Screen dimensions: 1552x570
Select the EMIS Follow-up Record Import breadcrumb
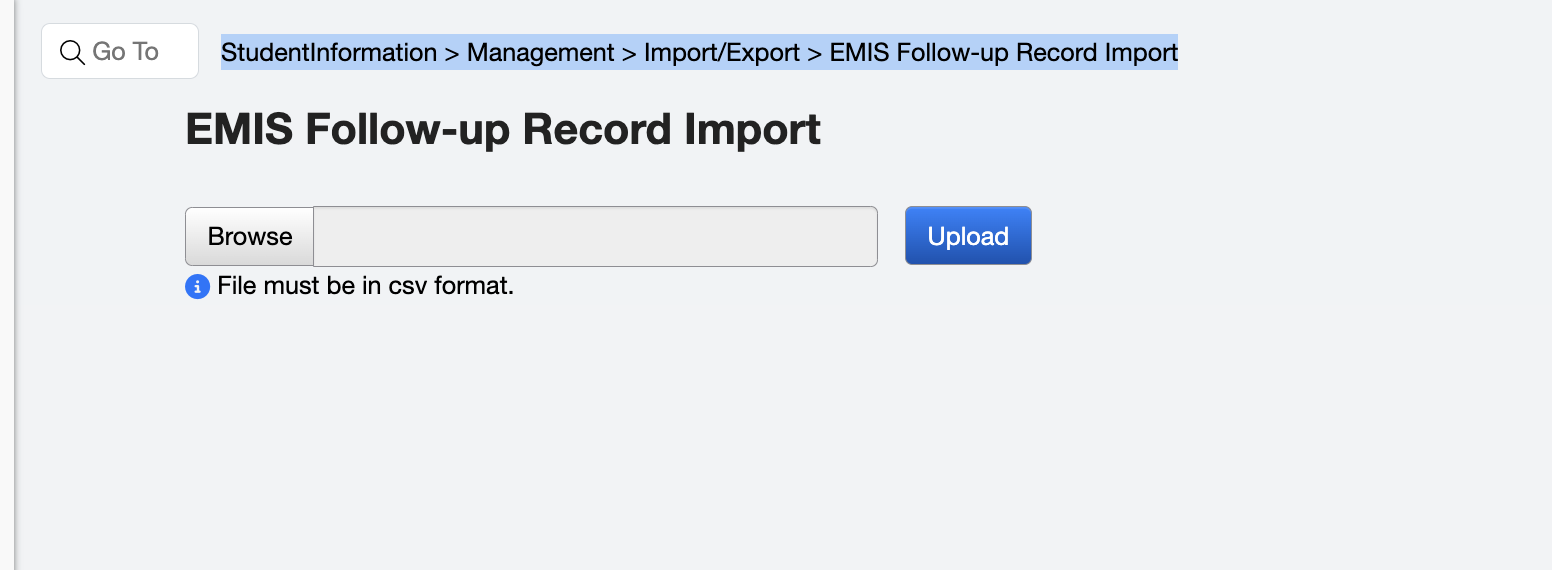click(x=1003, y=52)
